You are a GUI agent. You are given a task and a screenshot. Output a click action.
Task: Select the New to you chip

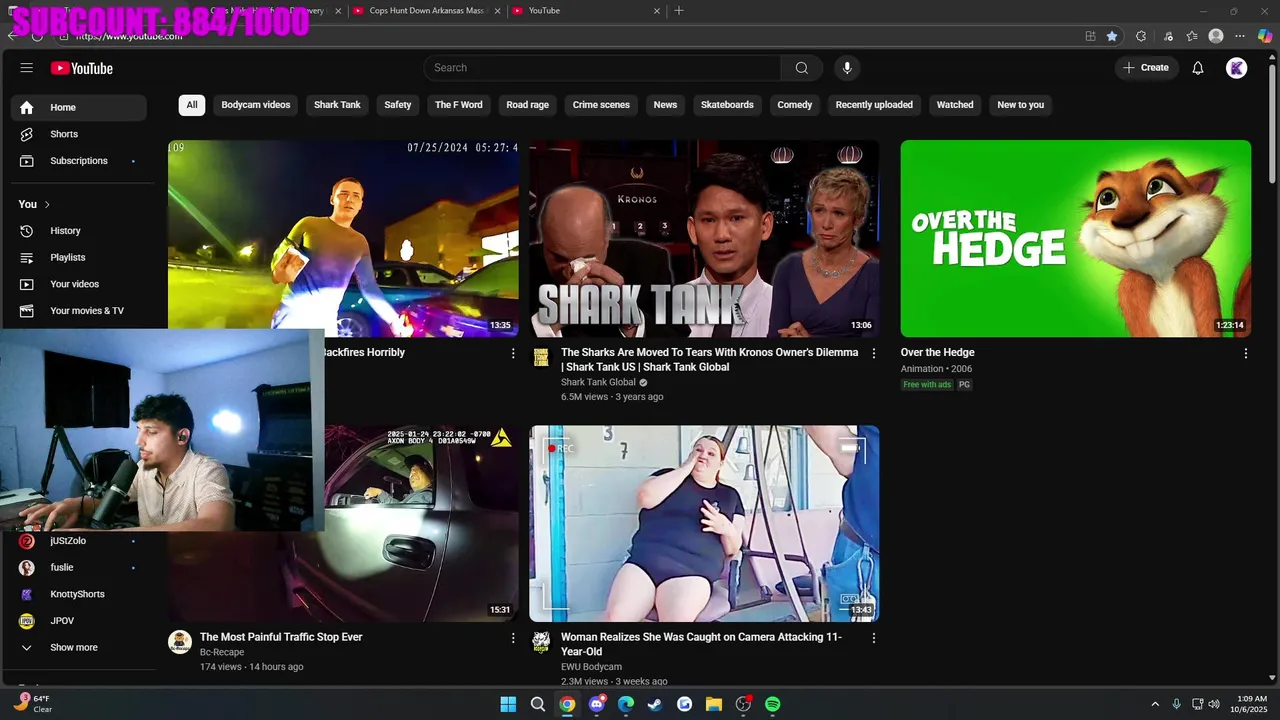pos(1021,105)
